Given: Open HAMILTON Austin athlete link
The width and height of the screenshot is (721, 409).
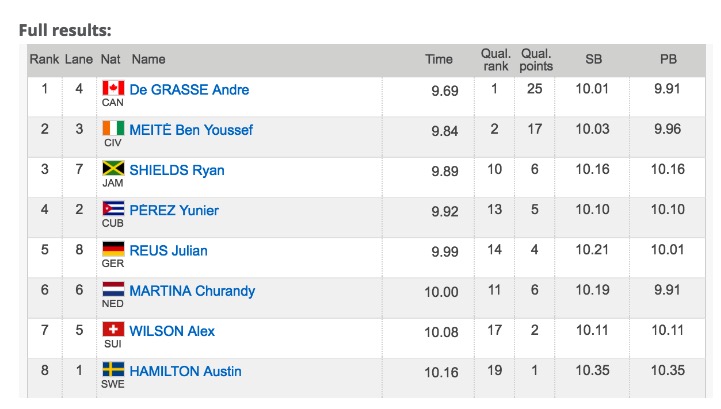Looking at the screenshot, I should [x=185, y=371].
